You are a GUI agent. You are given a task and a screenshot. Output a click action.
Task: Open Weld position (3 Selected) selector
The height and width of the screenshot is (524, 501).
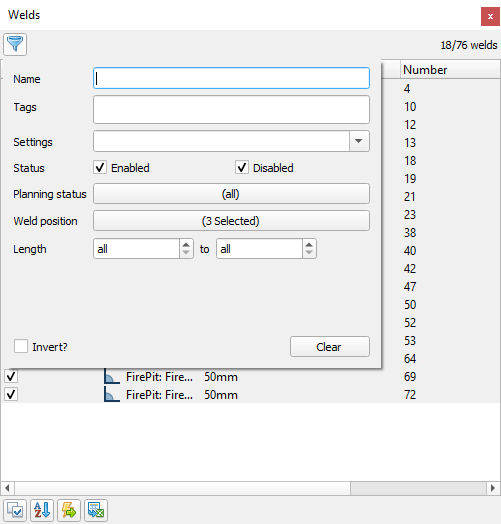coord(231,221)
